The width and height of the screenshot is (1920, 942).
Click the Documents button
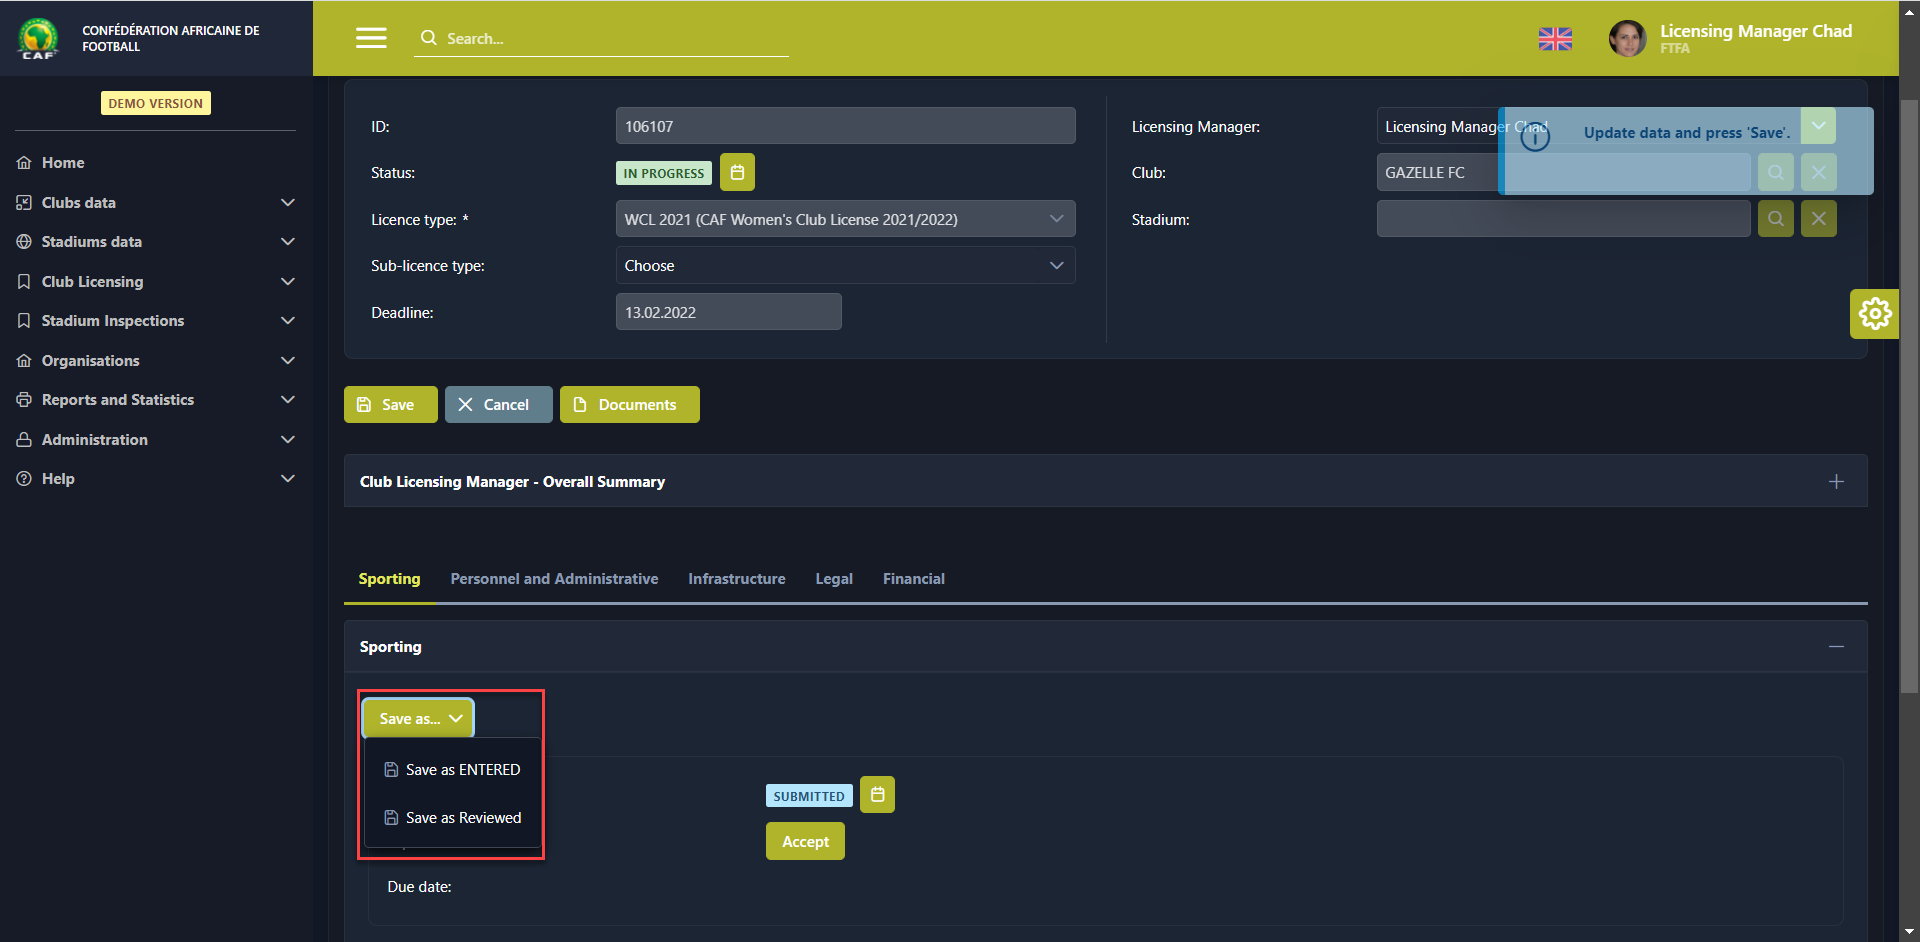pos(629,405)
